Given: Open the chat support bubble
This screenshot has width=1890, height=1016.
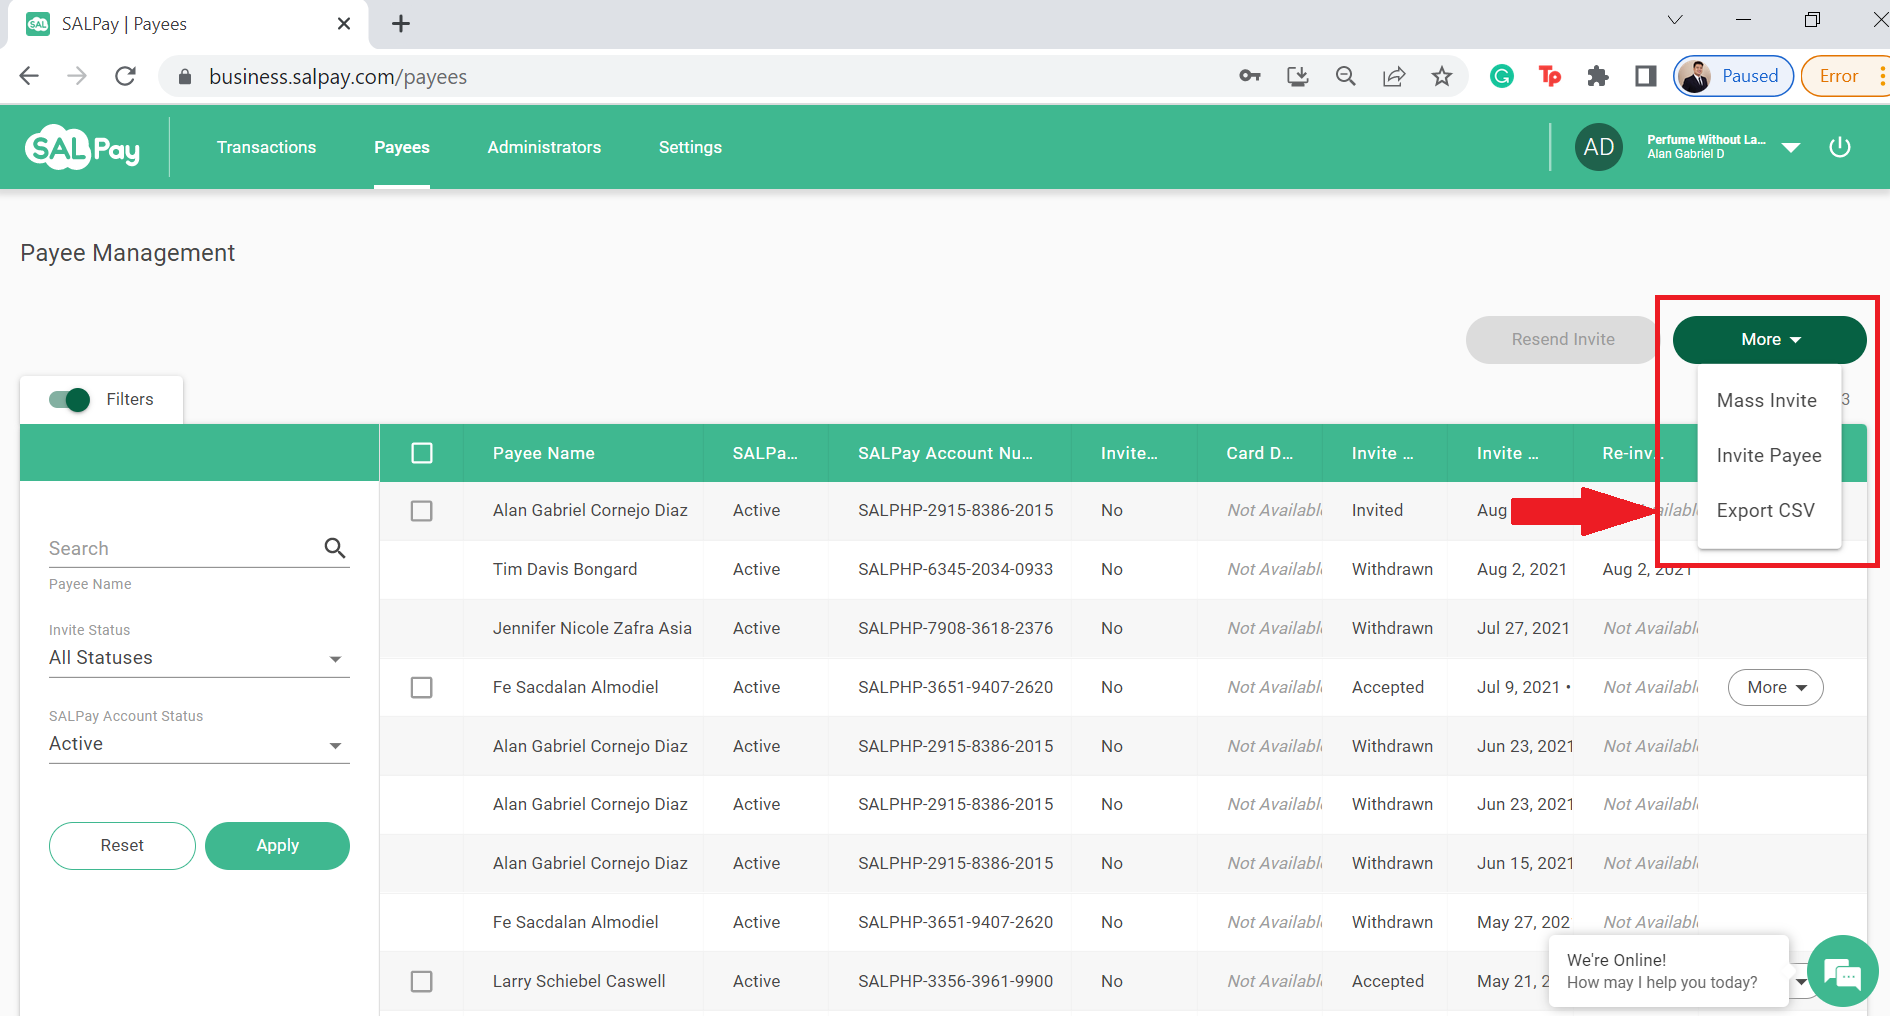Looking at the screenshot, I should pos(1841,971).
